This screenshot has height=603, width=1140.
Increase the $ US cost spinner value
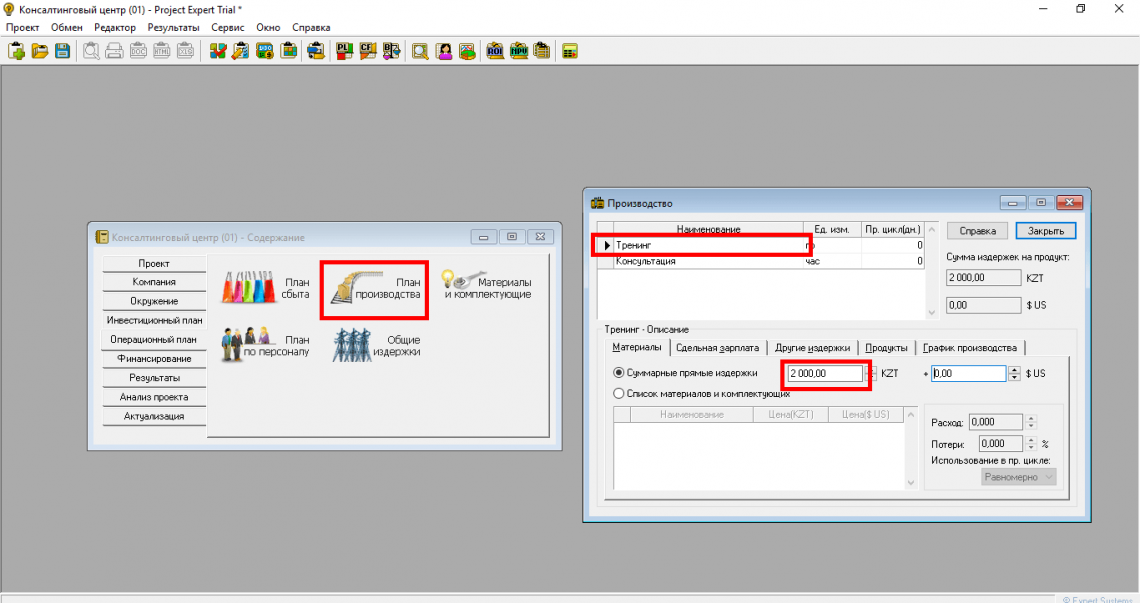click(x=1014, y=369)
